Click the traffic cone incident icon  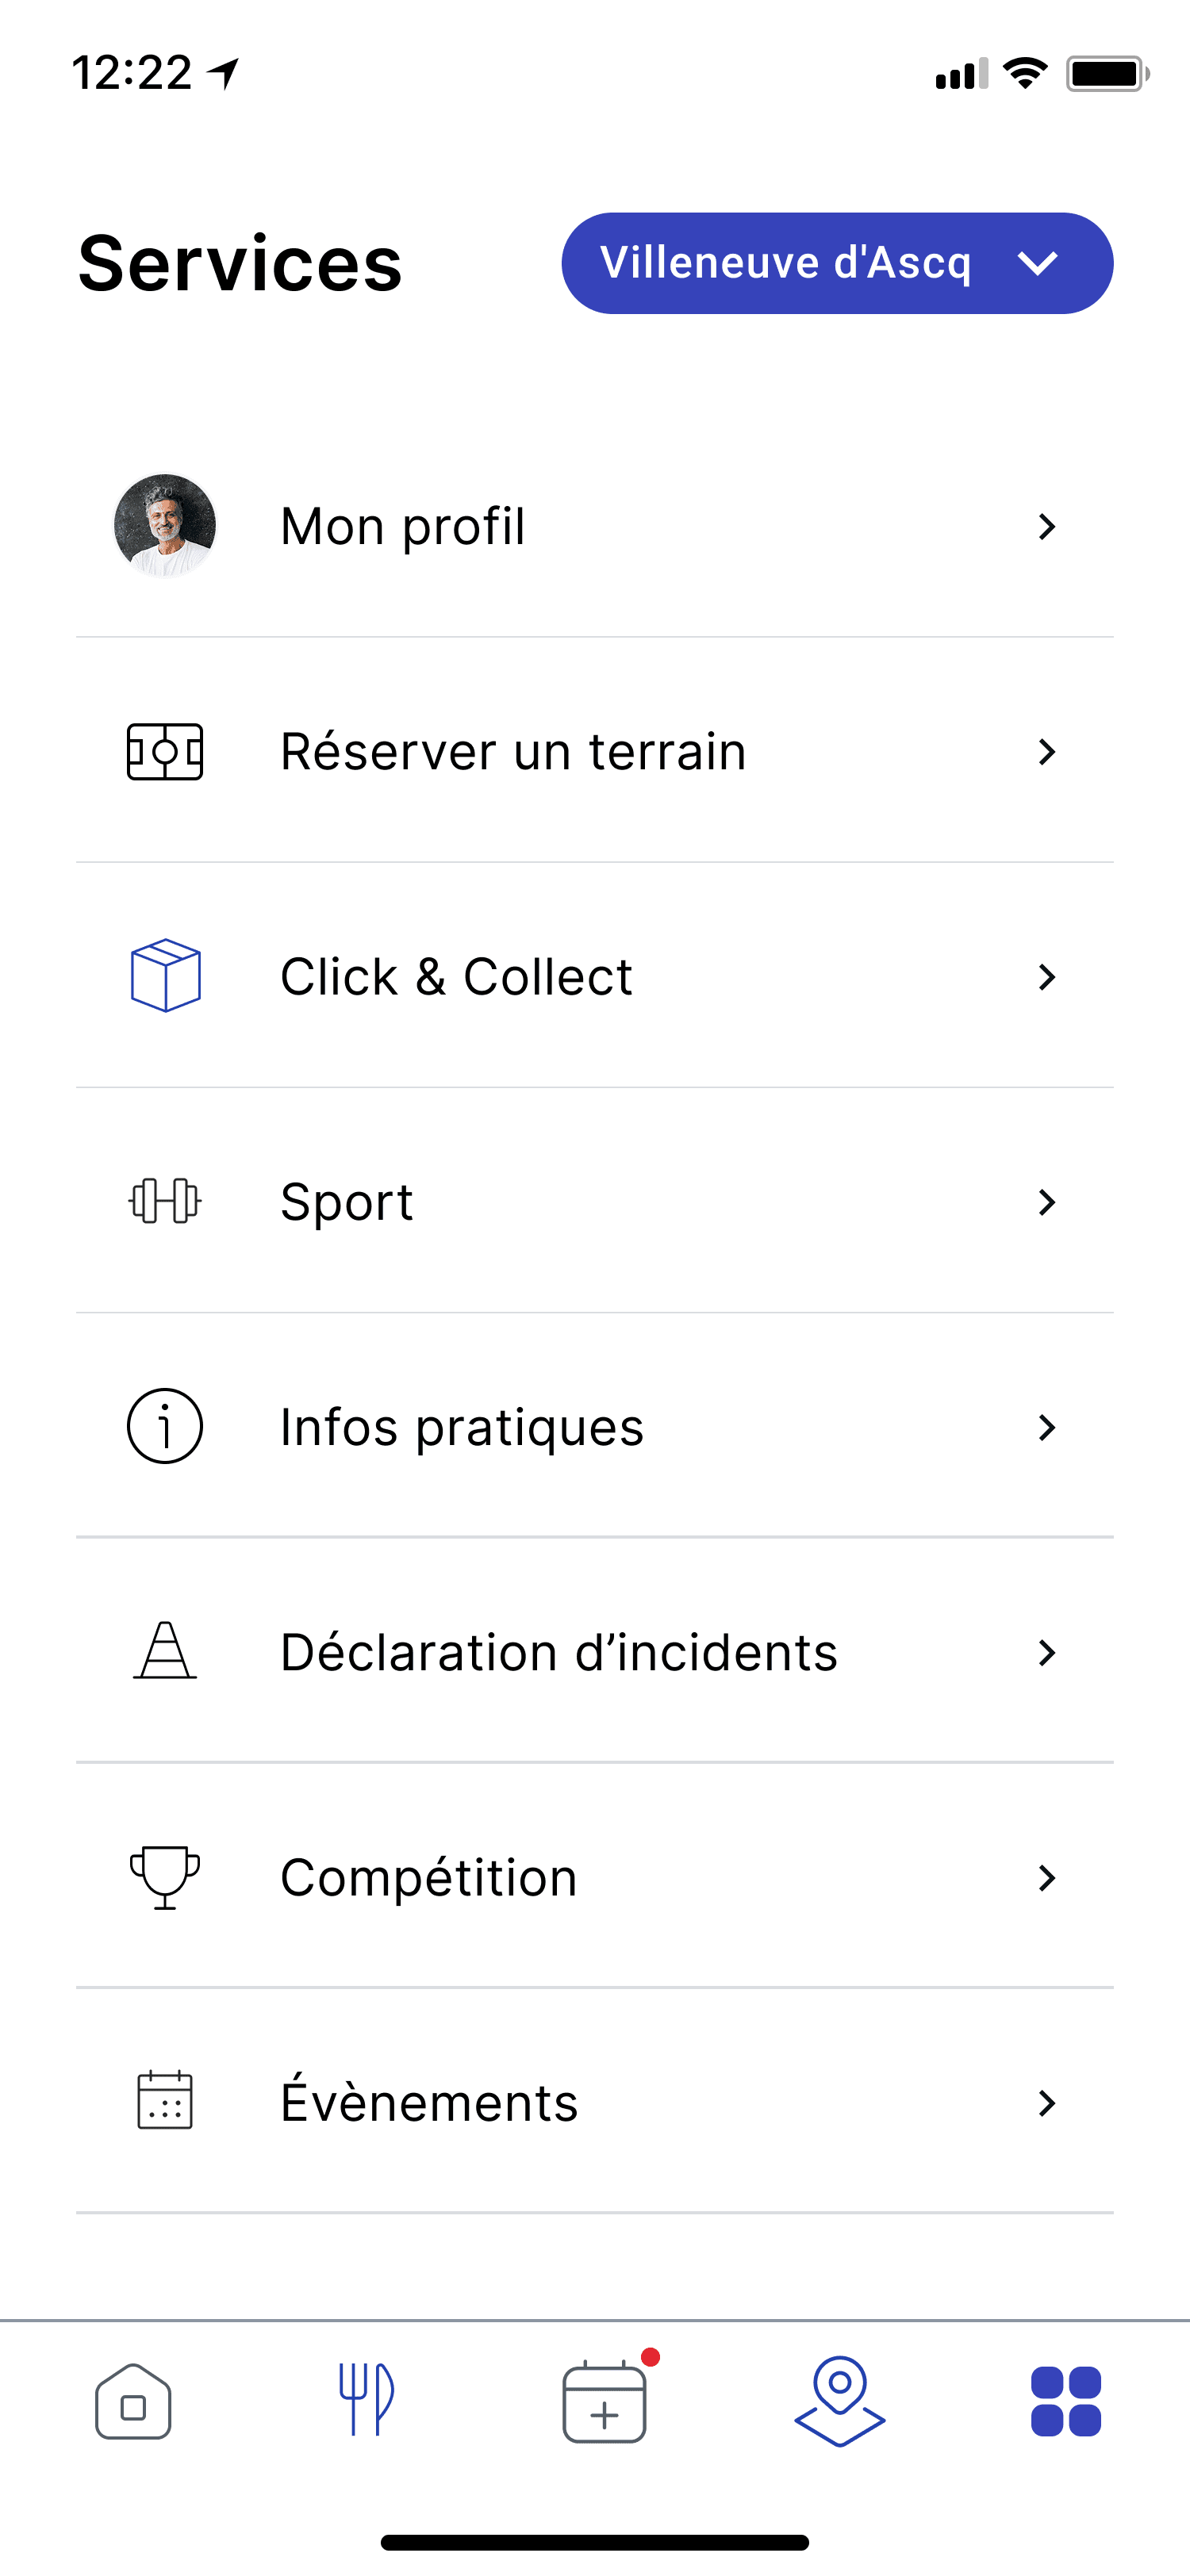coord(165,1651)
